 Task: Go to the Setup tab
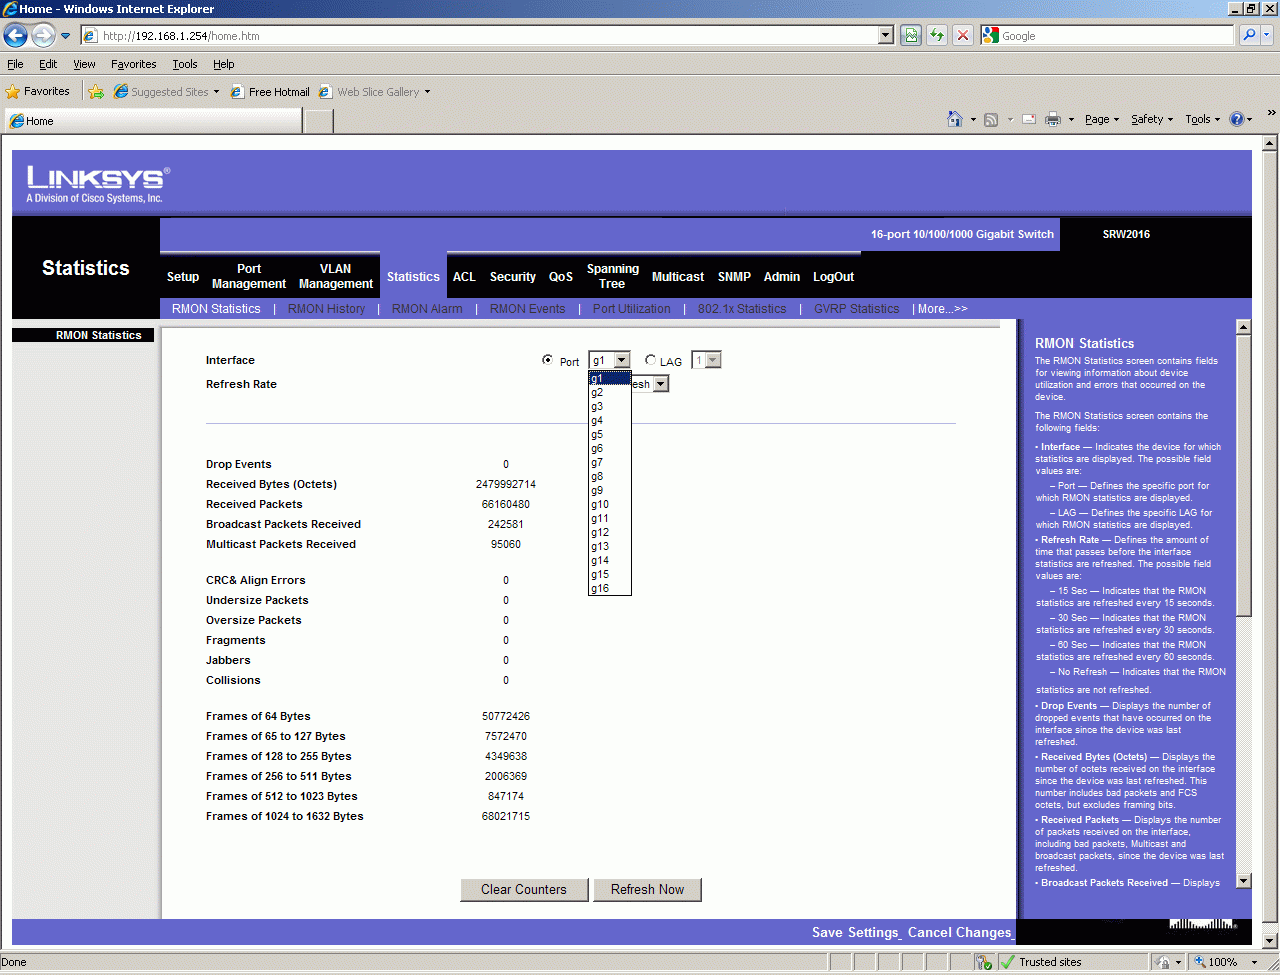pyautogui.click(x=183, y=277)
